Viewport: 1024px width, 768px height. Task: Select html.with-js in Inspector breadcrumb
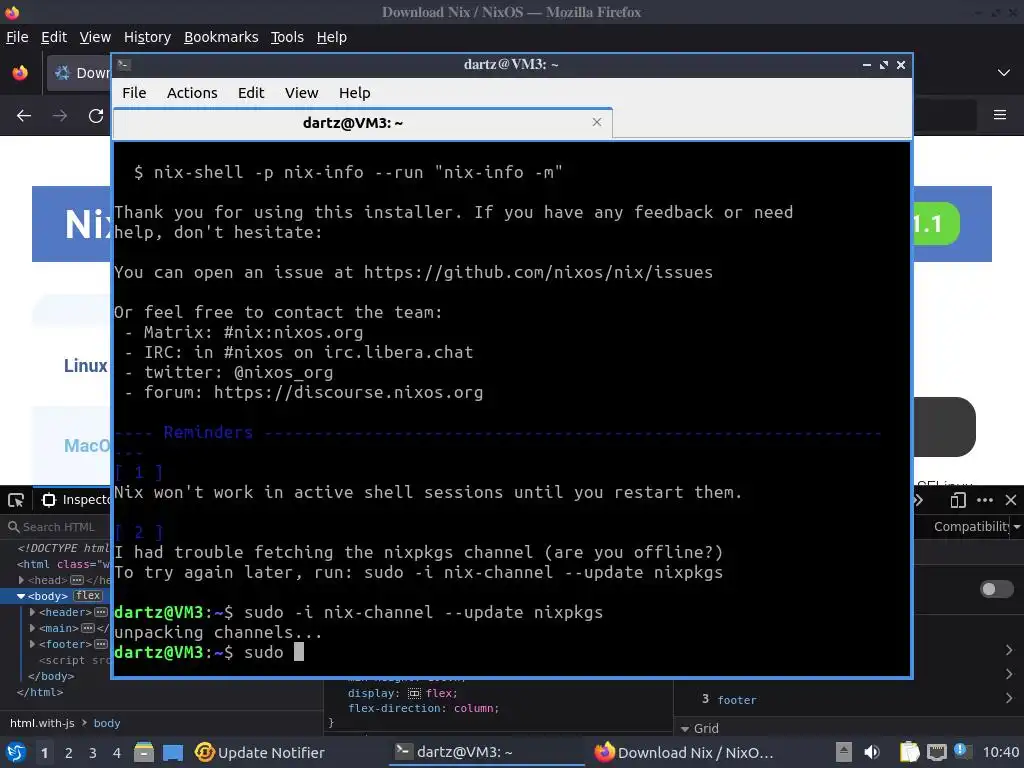tap(42, 723)
